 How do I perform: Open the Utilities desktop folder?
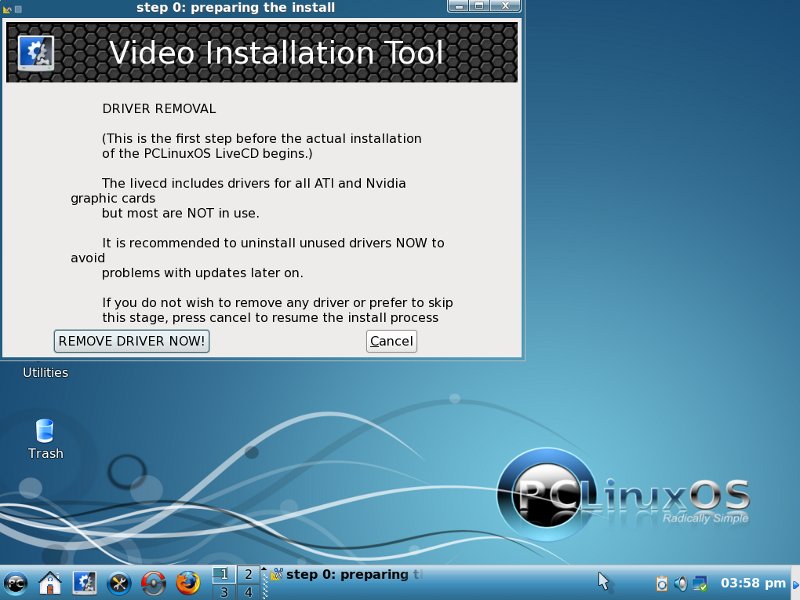coord(45,372)
